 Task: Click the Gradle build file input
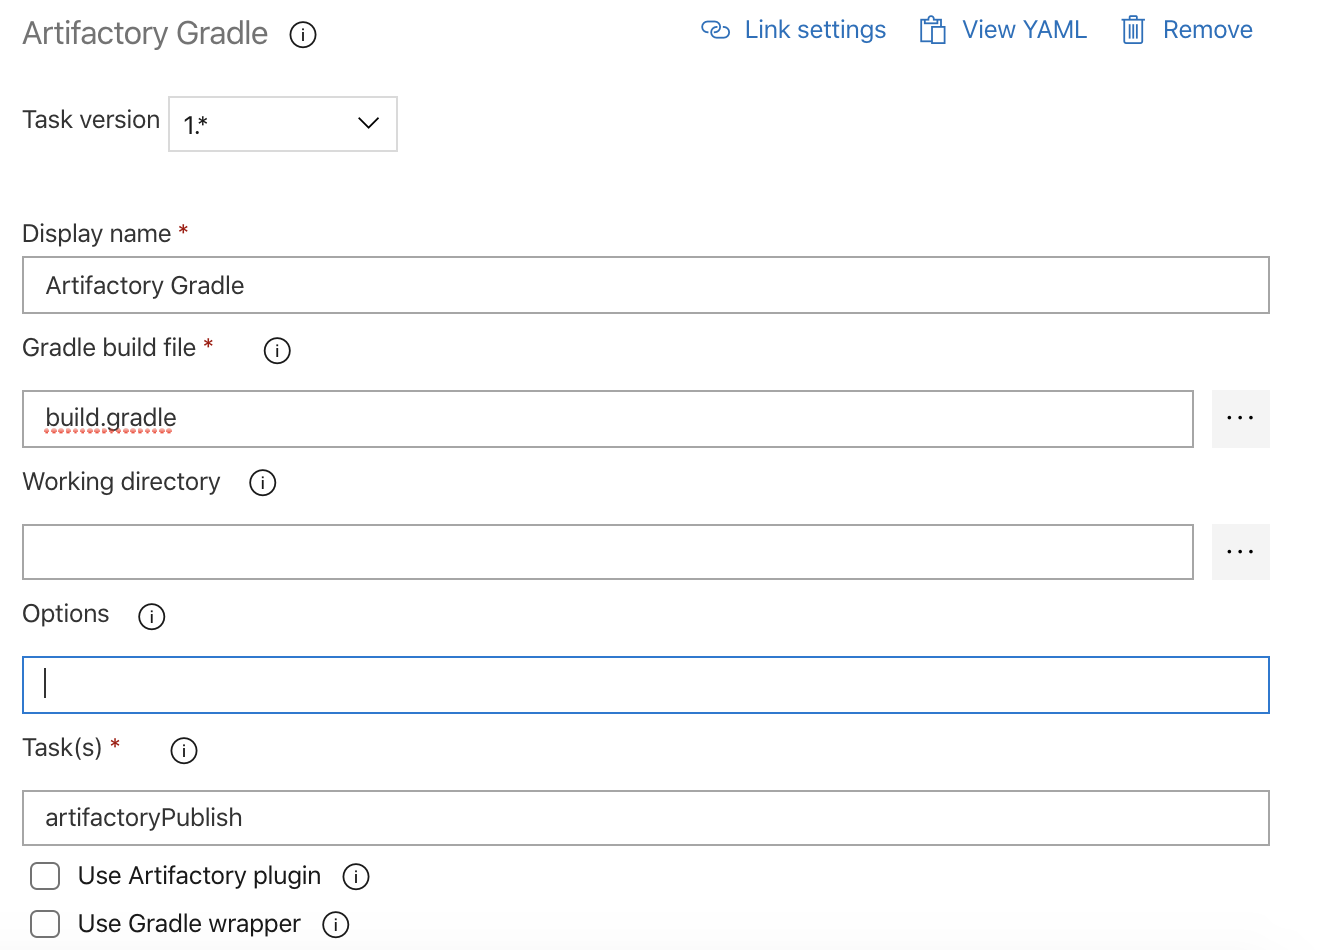tap(608, 419)
